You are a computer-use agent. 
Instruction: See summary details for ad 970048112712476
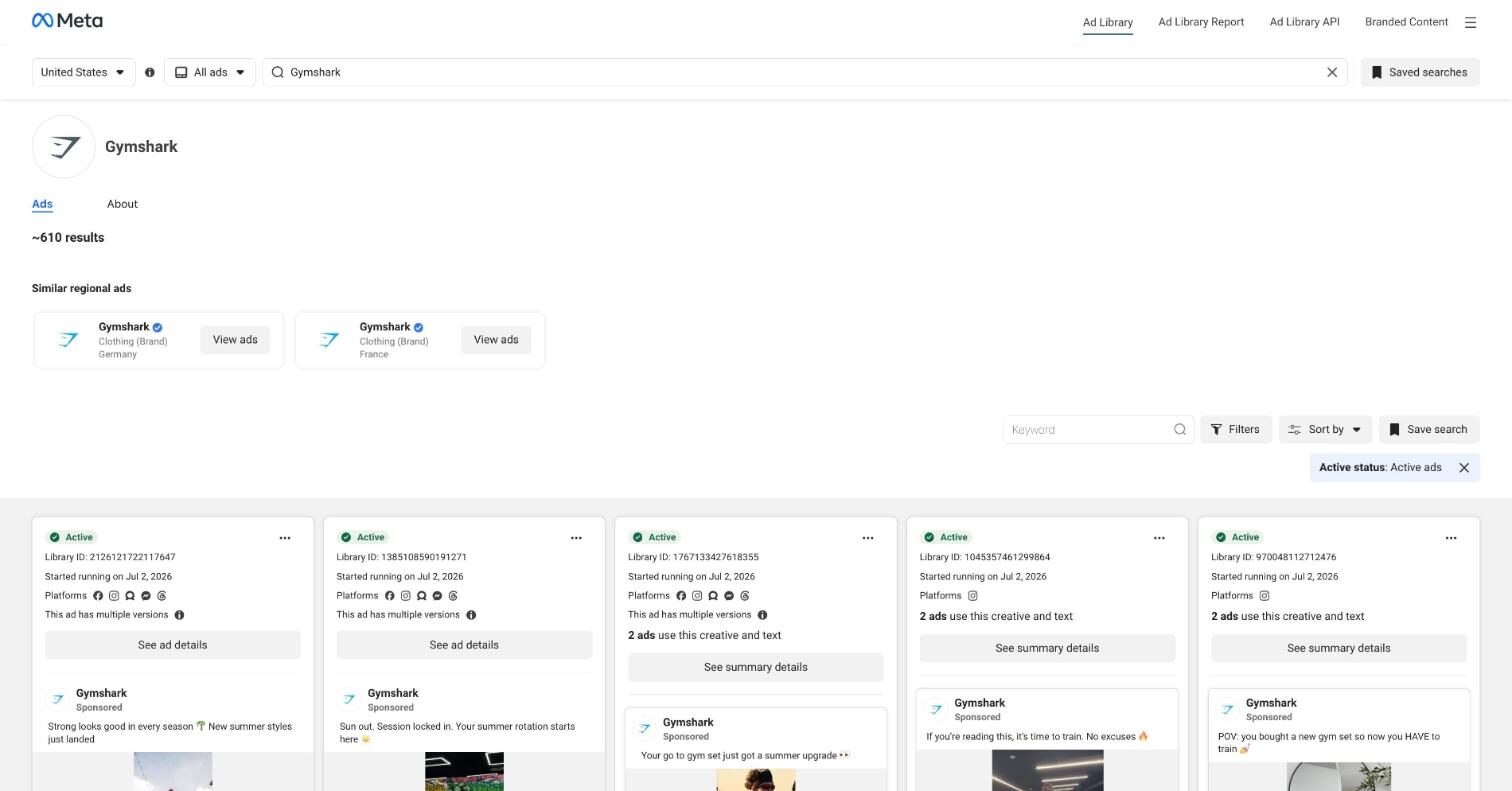1339,648
